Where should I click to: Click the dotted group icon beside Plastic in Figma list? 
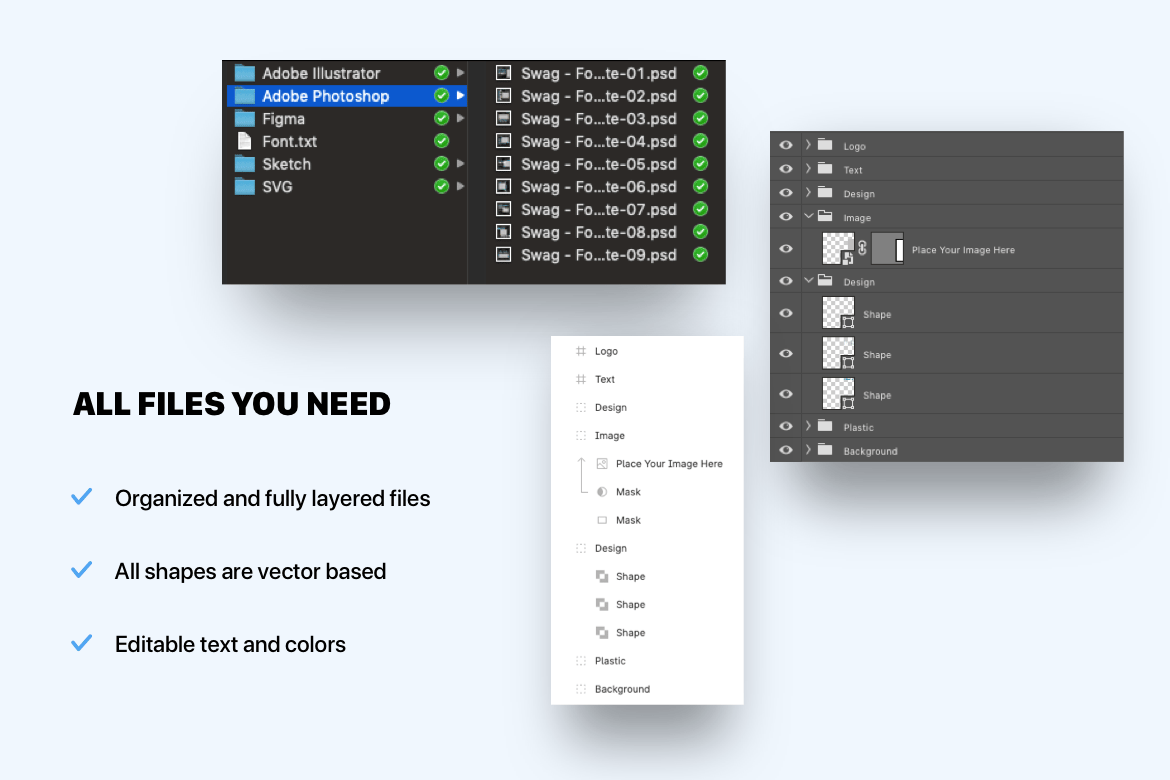[x=581, y=661]
